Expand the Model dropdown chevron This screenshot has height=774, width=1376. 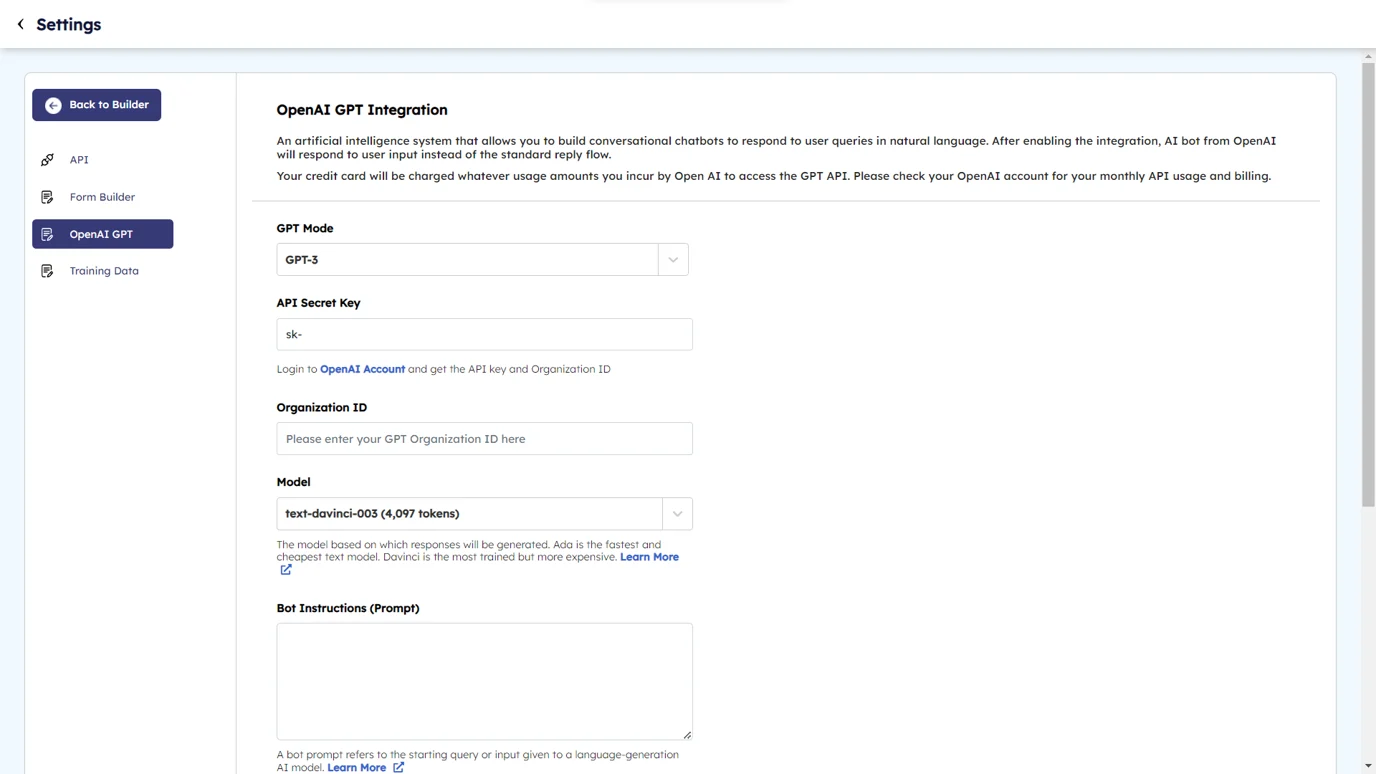(677, 514)
